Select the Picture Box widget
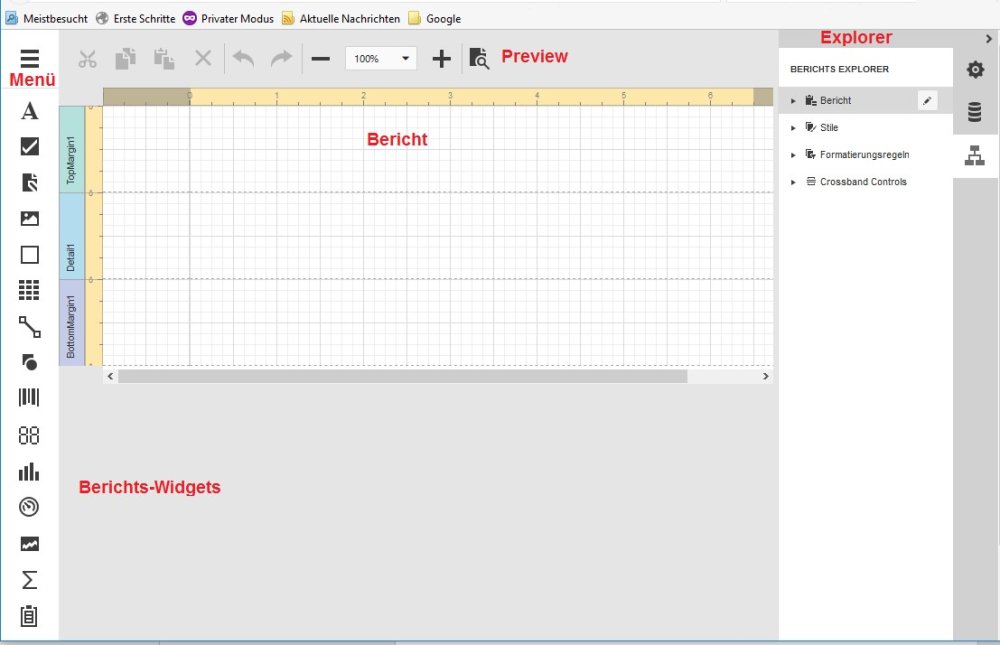Viewport: 1000px width, 645px height. click(x=29, y=219)
